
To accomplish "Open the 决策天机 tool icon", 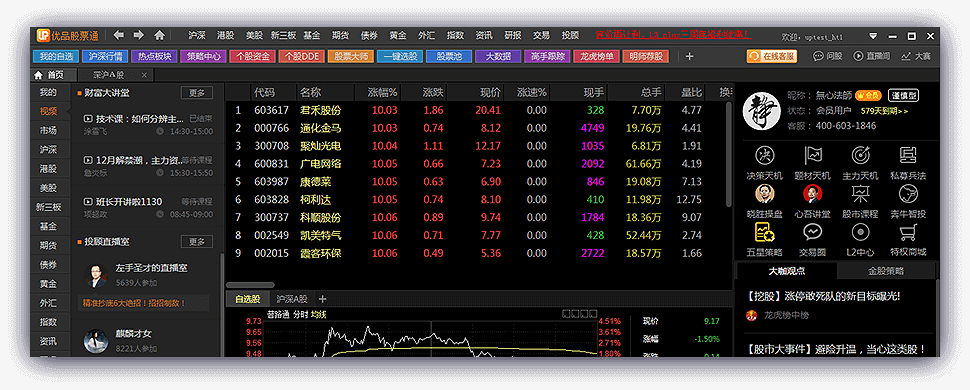I will point(764,155).
